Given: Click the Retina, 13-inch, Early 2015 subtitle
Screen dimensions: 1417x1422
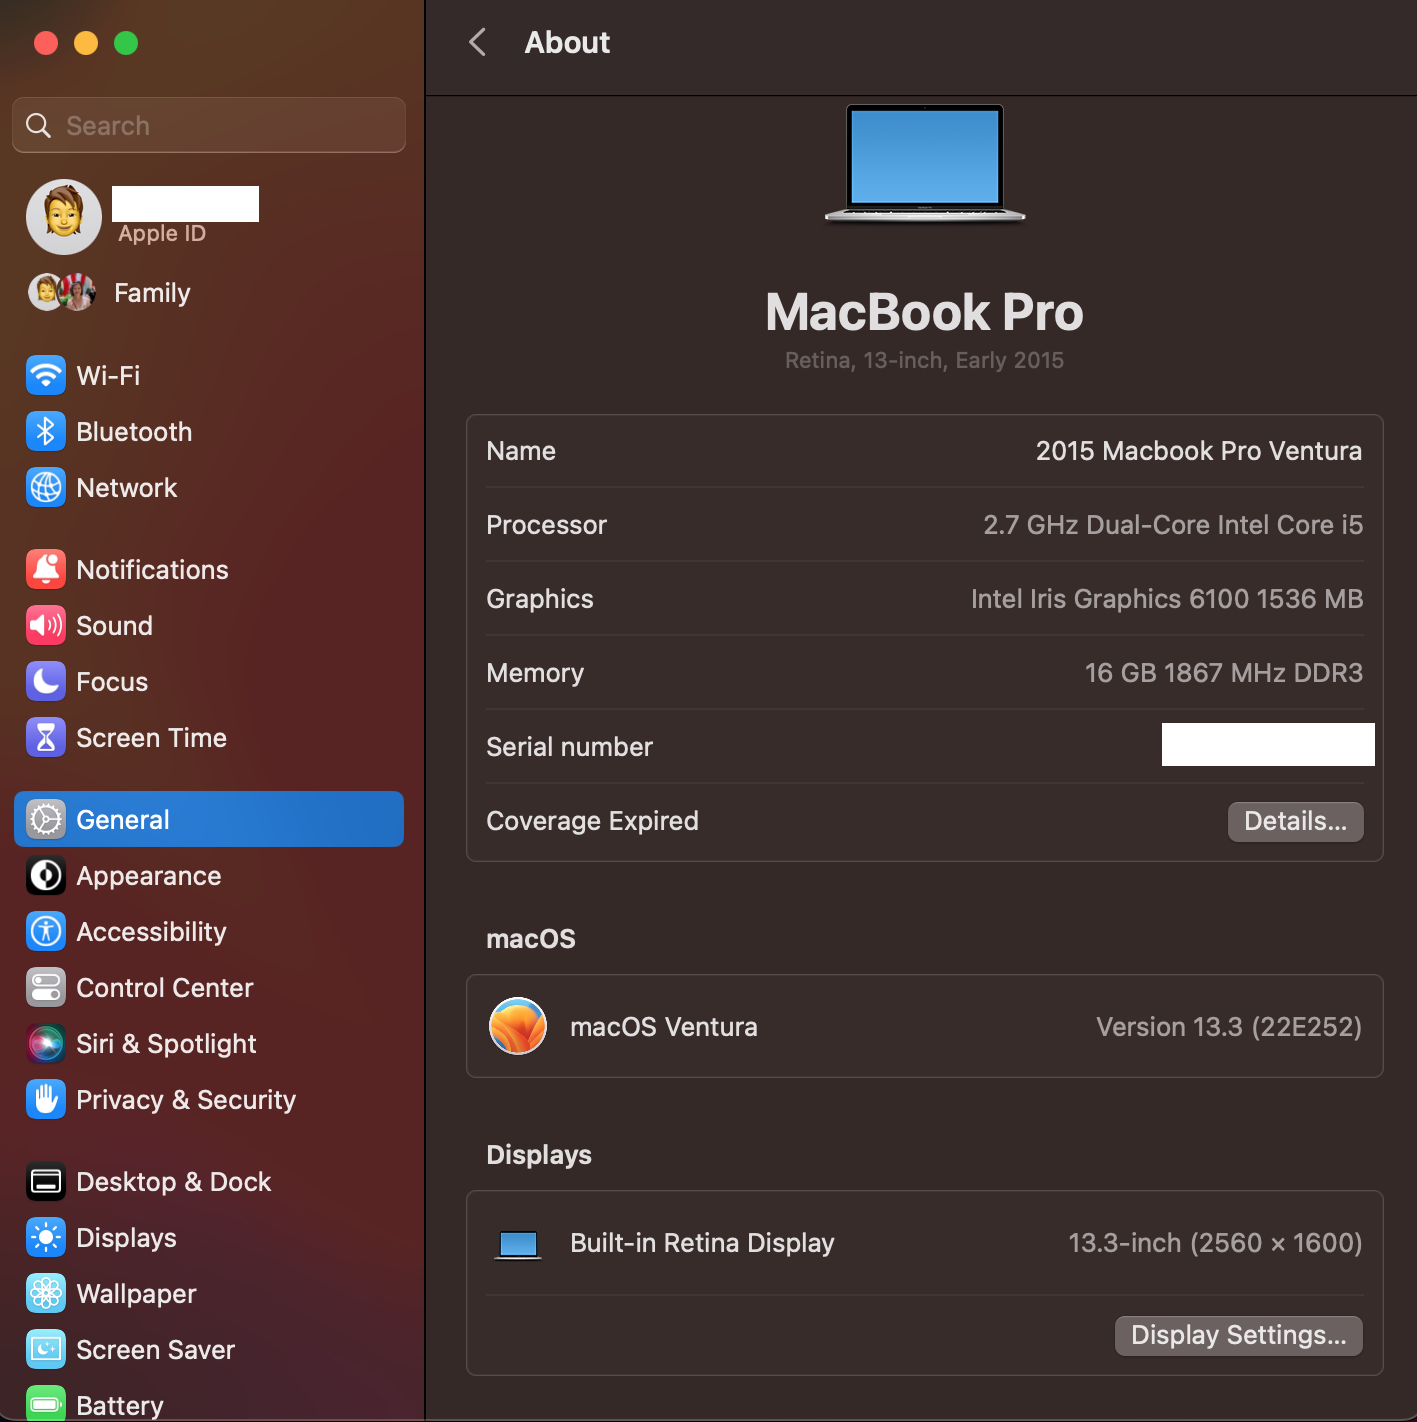Looking at the screenshot, I should point(924,360).
